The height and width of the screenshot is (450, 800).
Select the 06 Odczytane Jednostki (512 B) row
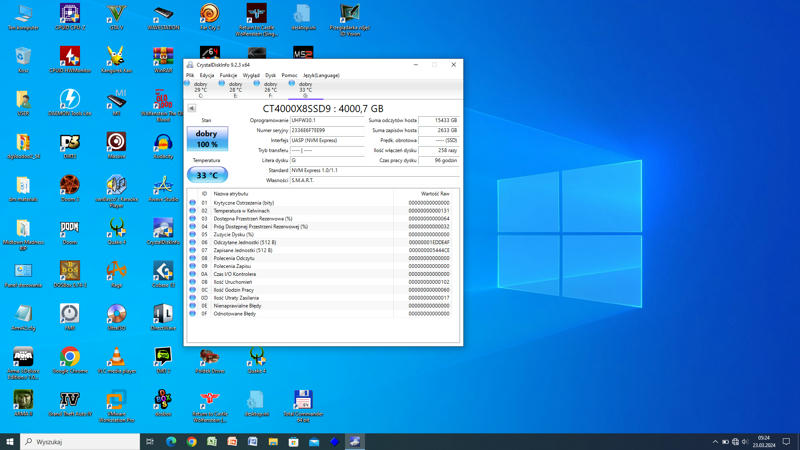[322, 242]
